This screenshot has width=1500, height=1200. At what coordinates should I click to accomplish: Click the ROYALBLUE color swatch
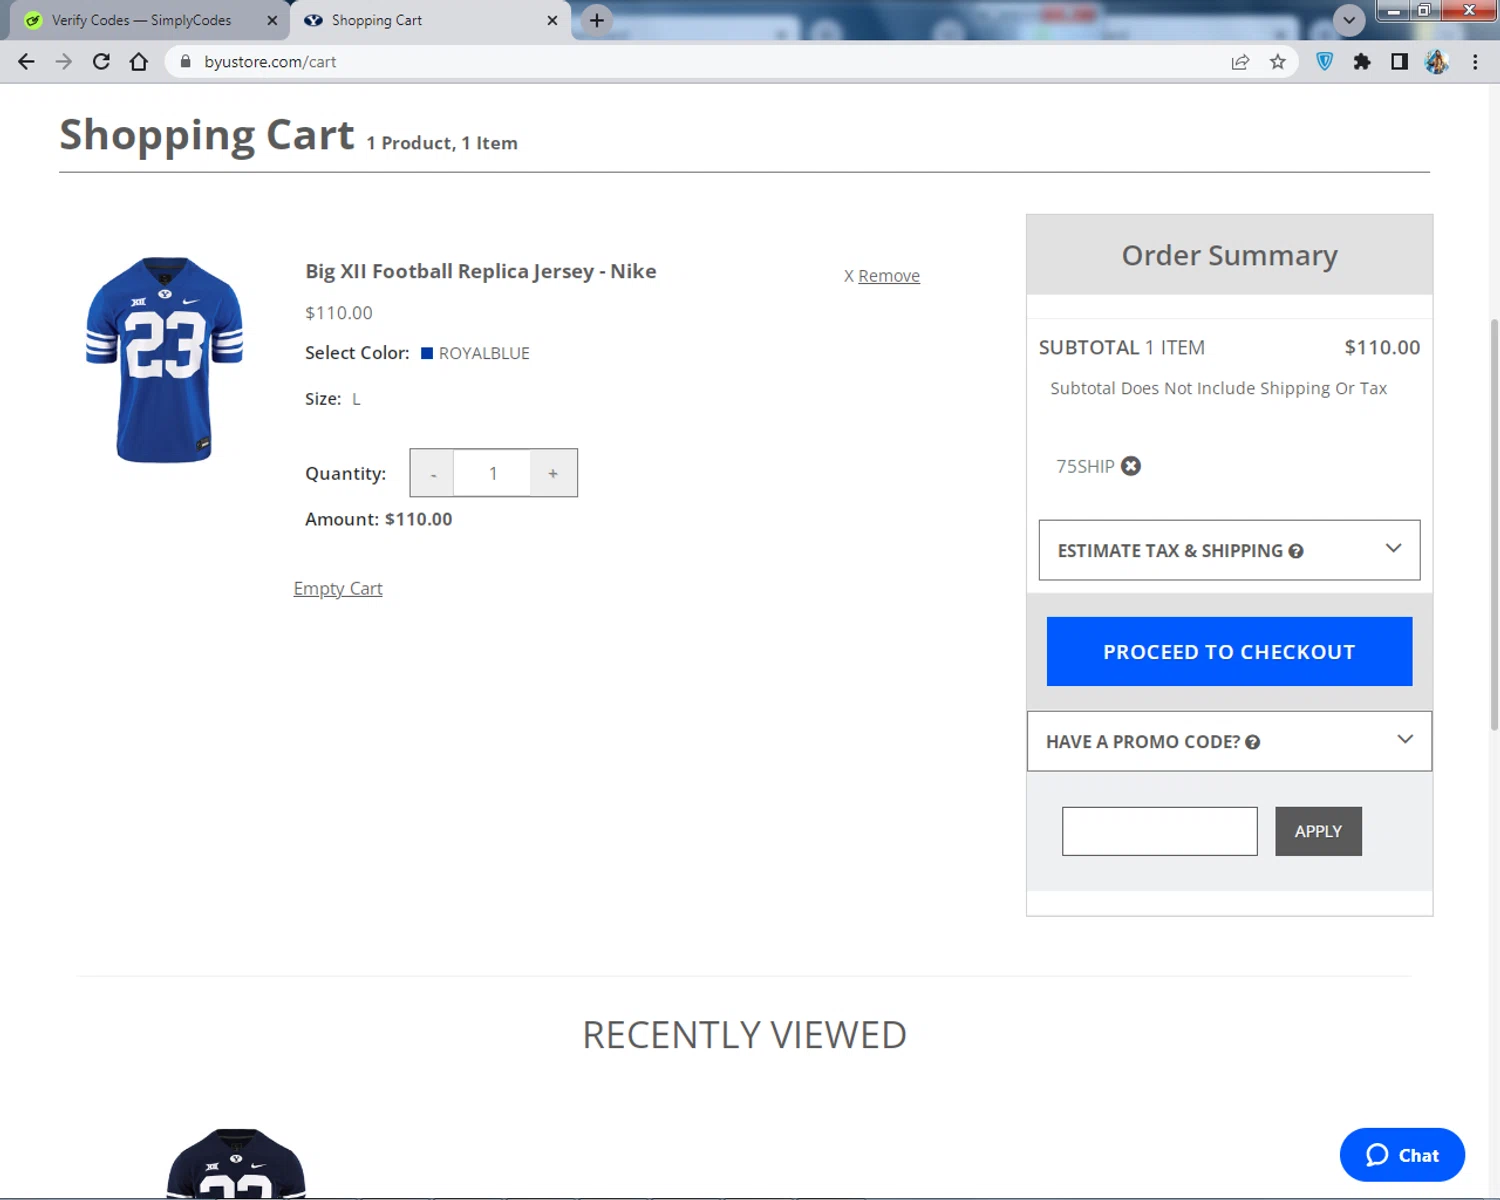427,353
